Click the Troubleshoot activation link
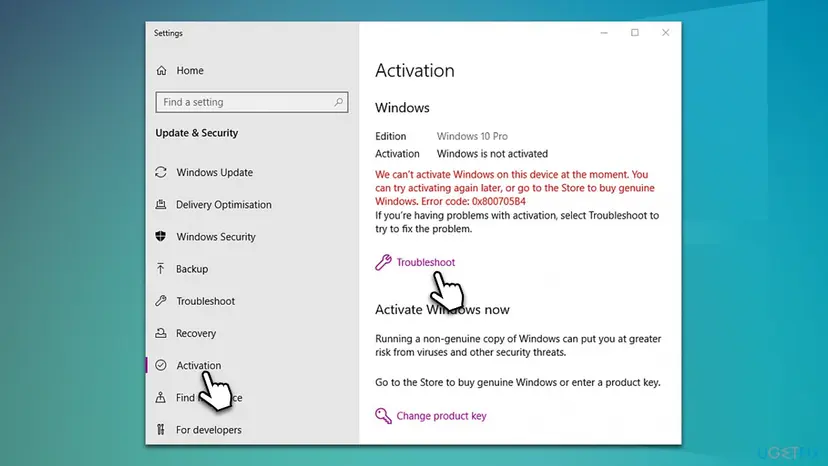Screen dimensions: 828x466 tap(426, 262)
